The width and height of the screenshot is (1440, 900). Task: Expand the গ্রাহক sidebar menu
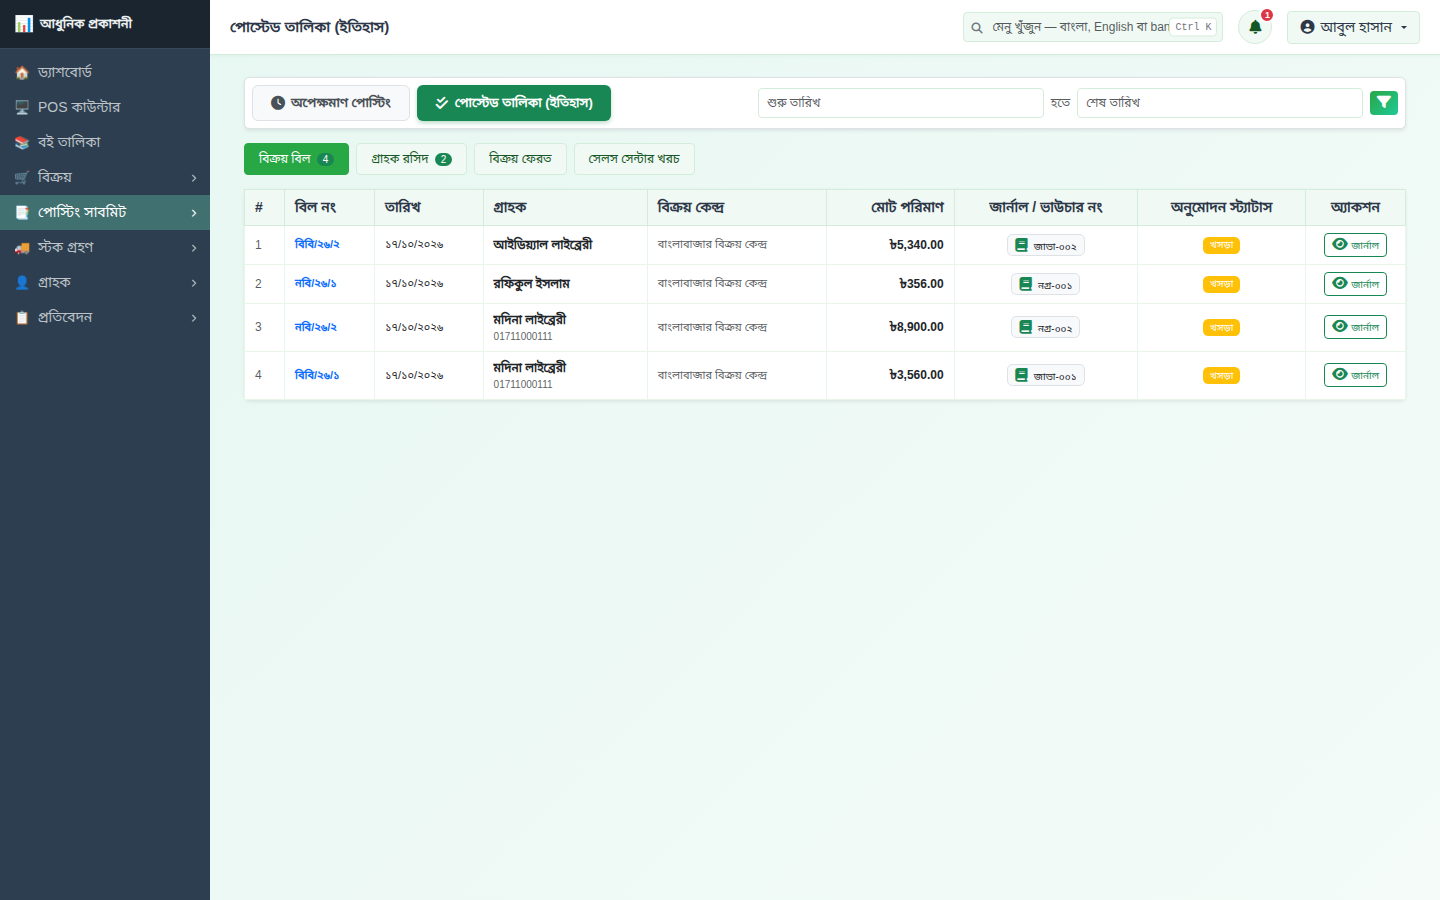tap(105, 282)
